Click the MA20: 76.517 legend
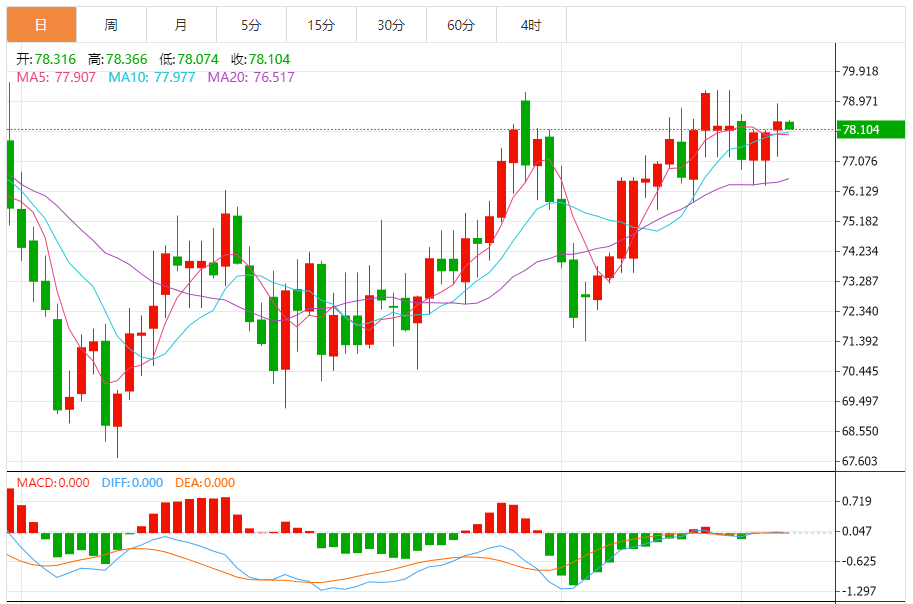 click(251, 77)
